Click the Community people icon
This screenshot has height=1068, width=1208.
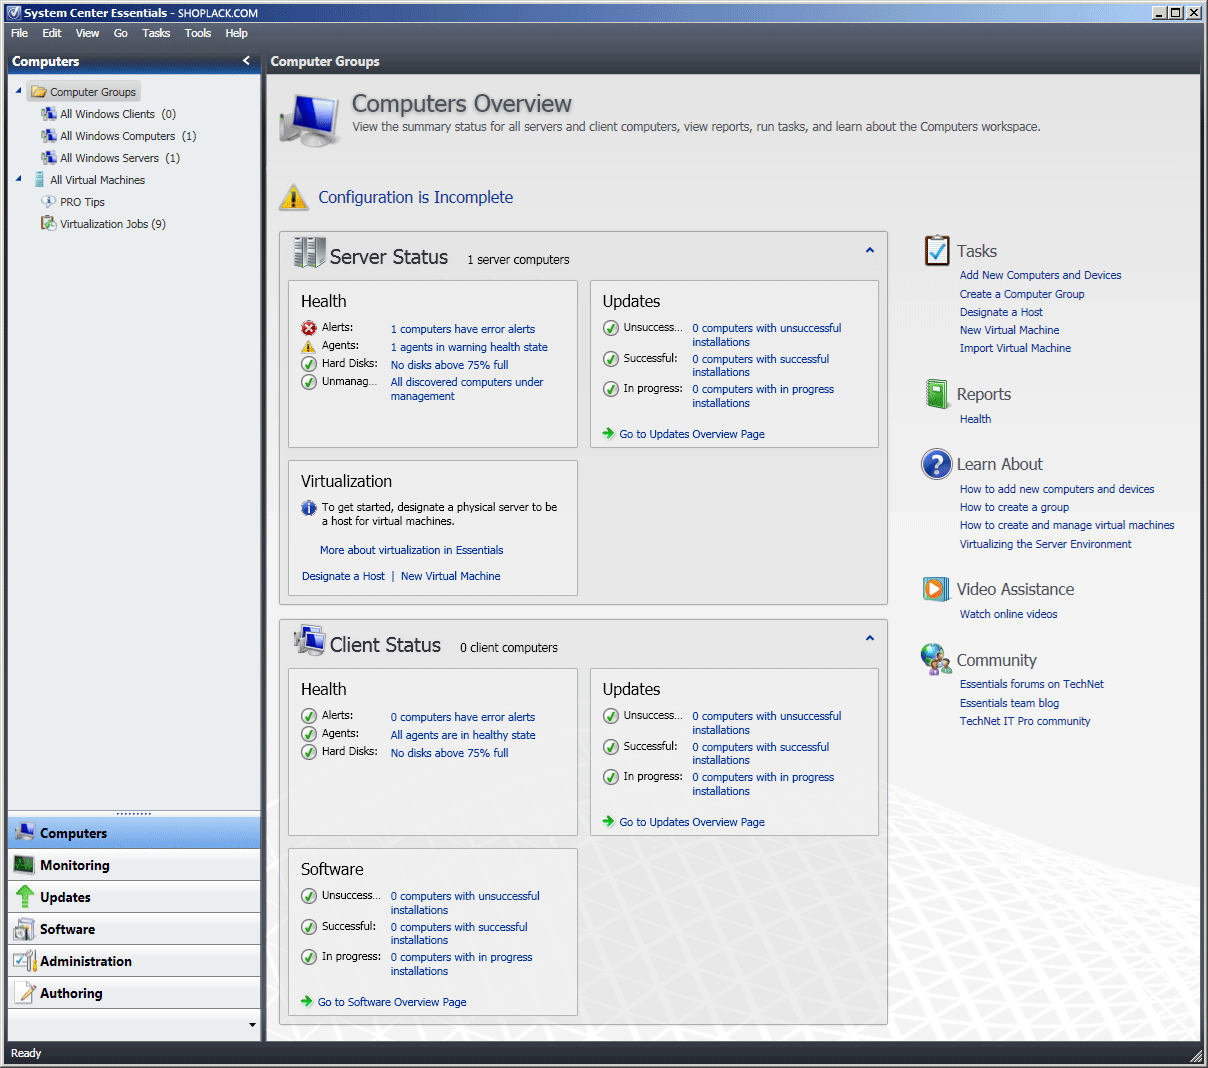click(x=936, y=659)
